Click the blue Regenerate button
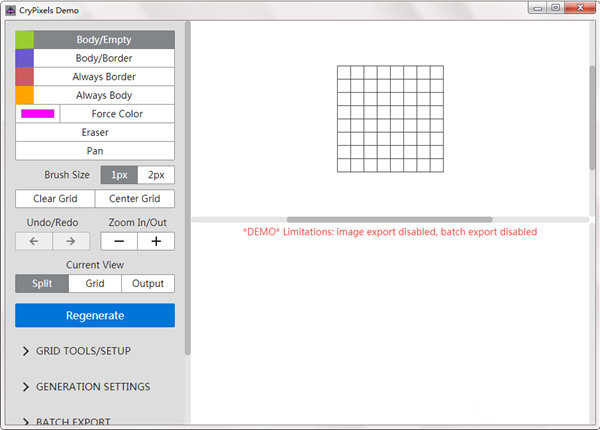 [x=95, y=315]
